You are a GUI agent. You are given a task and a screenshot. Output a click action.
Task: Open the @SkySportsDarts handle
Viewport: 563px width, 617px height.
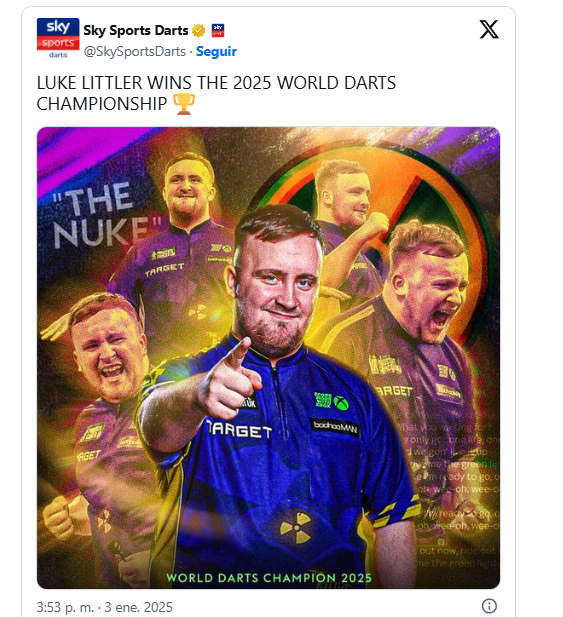134,52
